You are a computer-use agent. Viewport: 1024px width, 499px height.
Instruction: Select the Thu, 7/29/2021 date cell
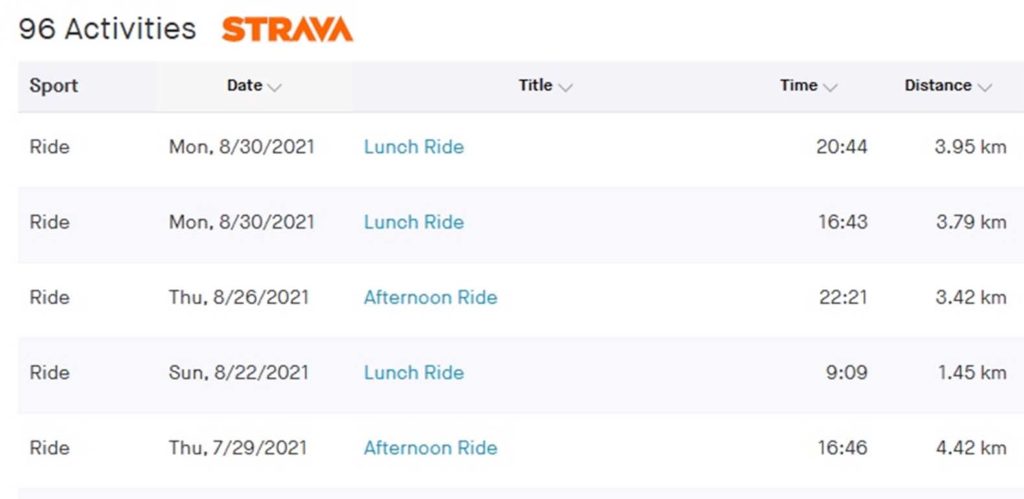pos(238,448)
